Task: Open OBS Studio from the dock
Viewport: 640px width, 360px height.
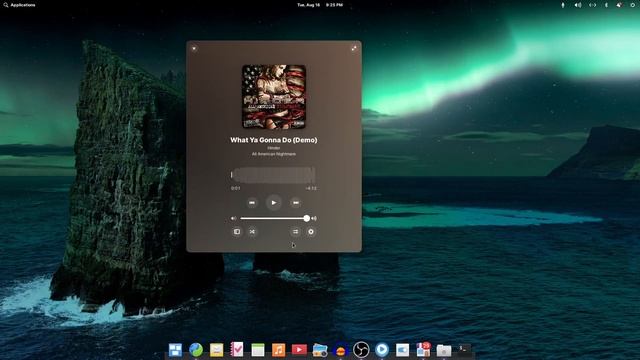Action: tap(361, 350)
